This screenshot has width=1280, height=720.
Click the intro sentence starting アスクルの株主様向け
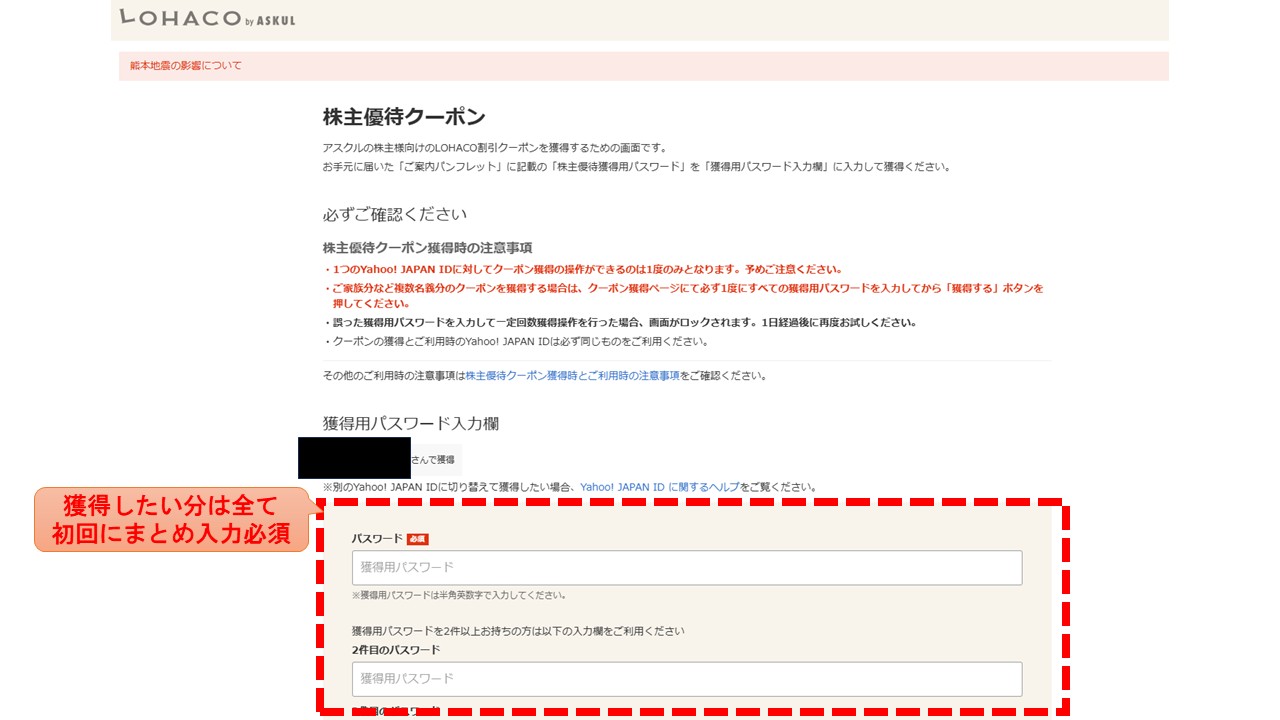(494, 148)
